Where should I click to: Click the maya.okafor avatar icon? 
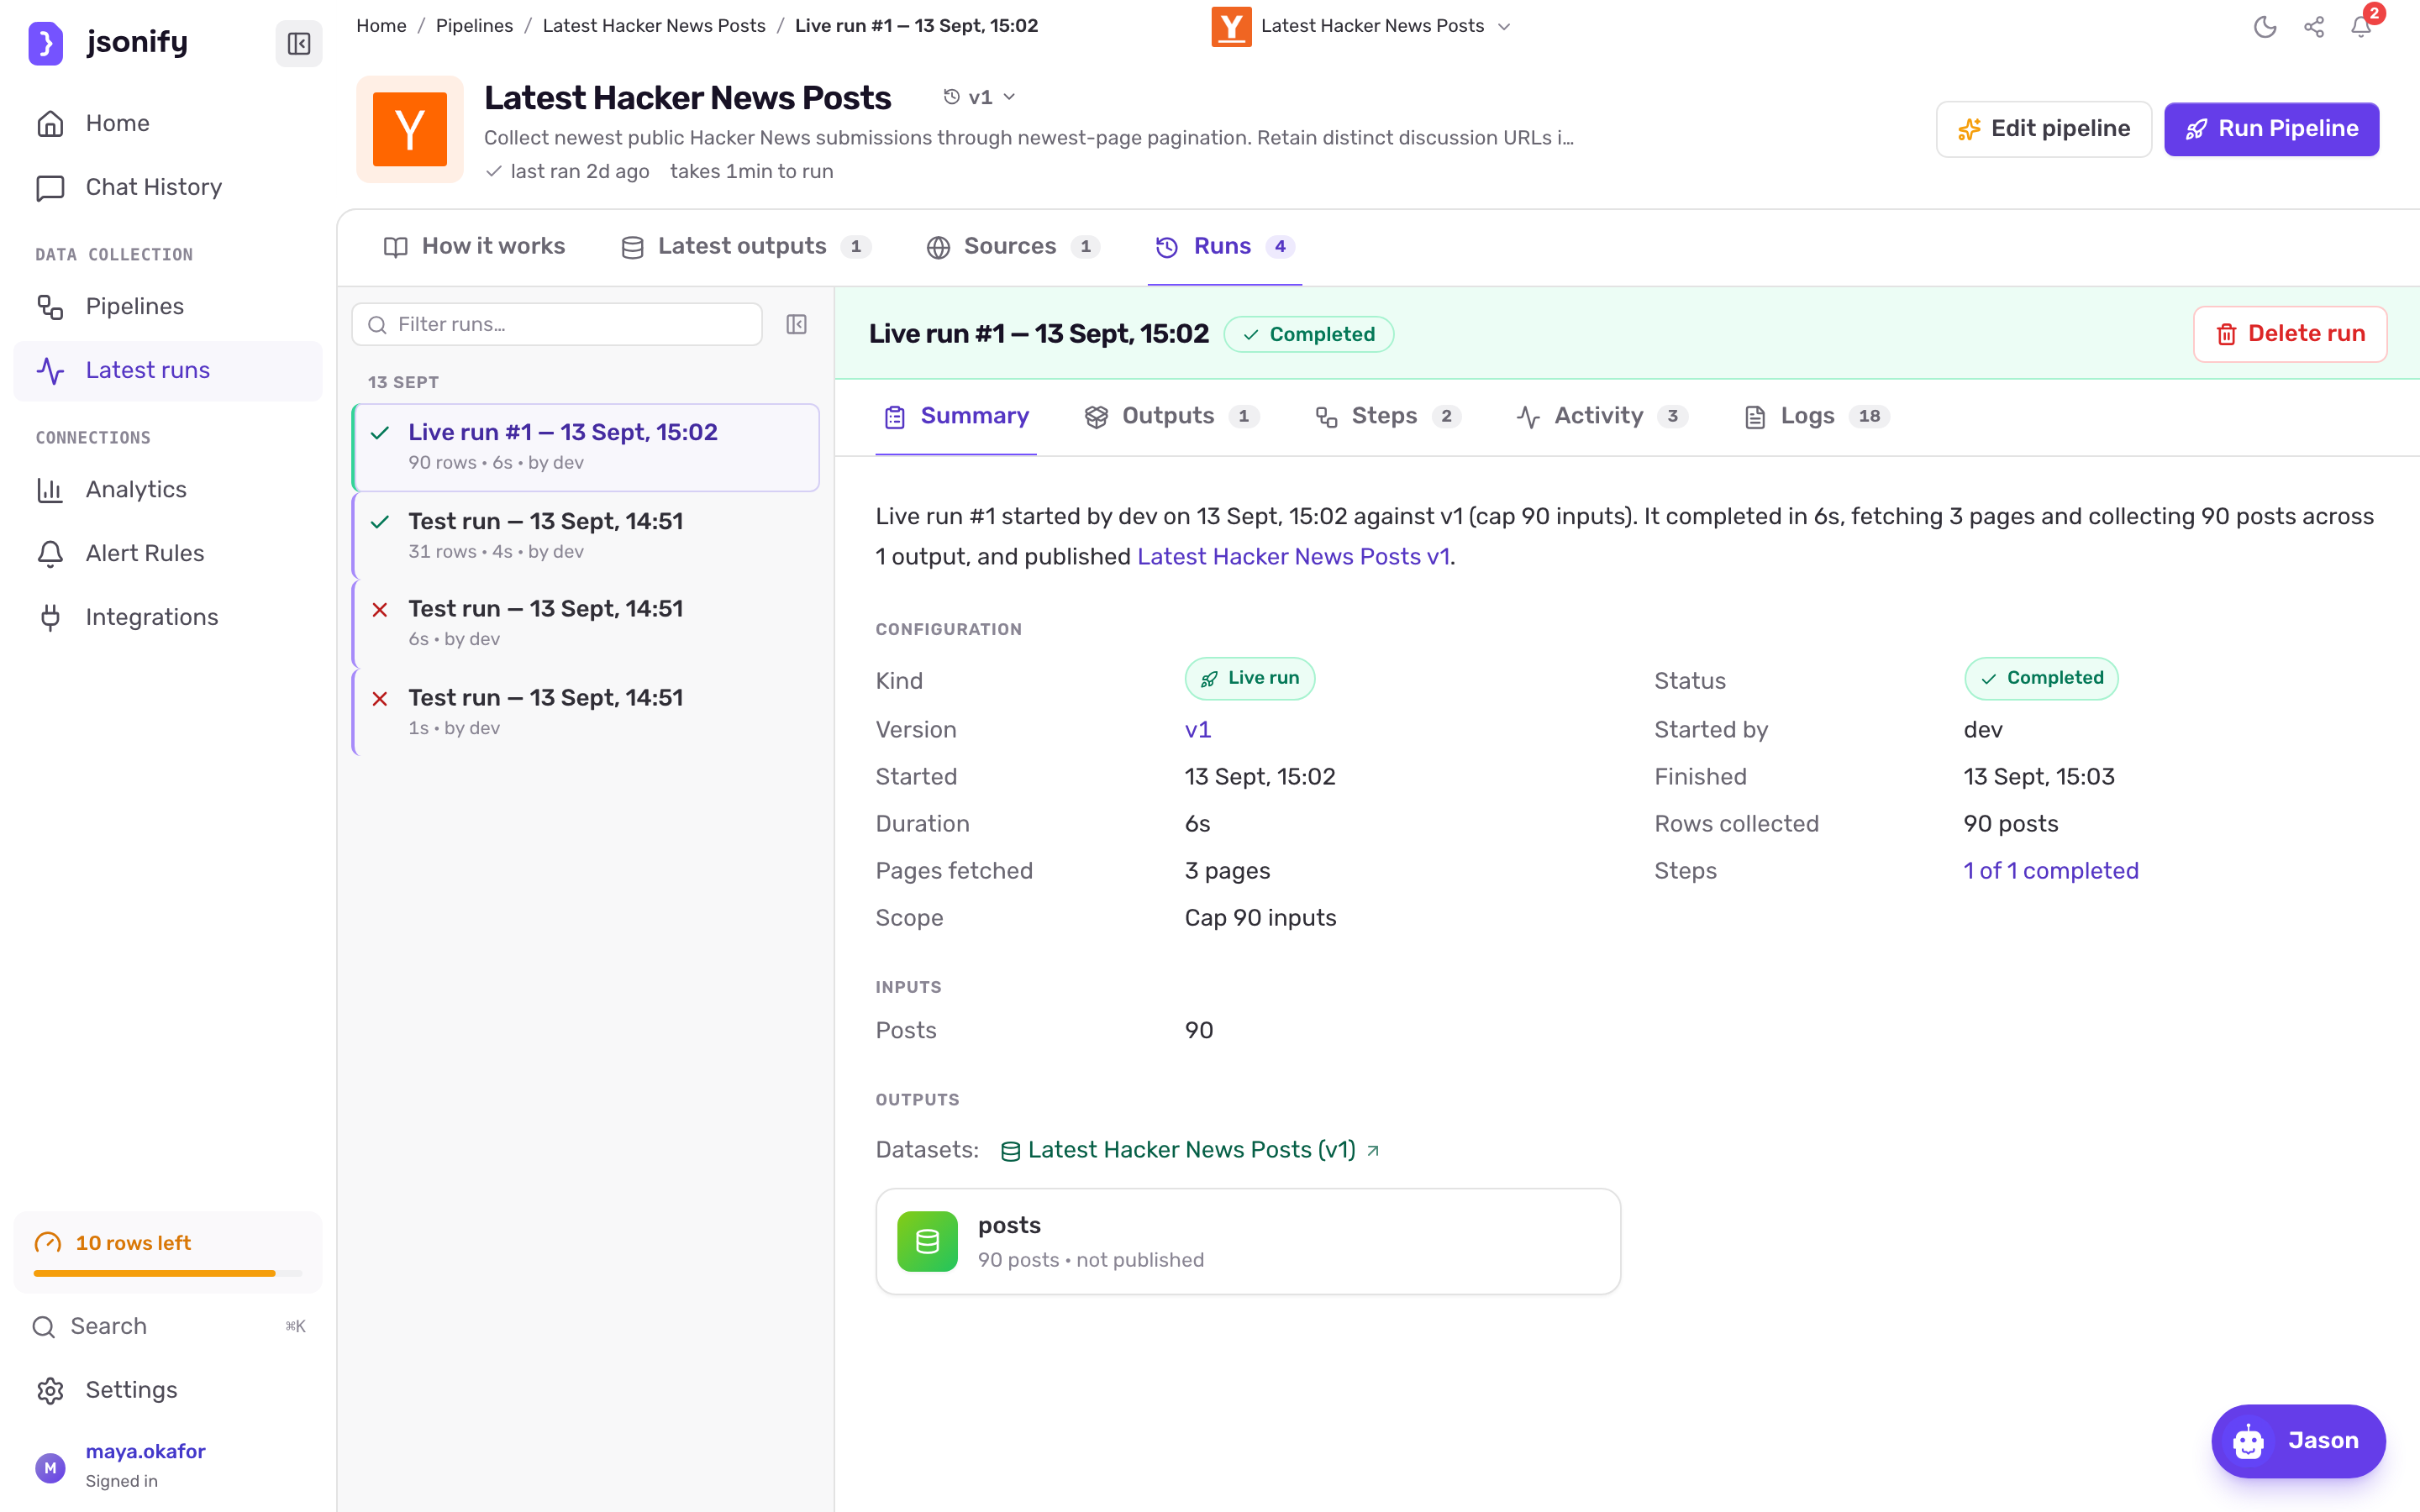coord(50,1467)
